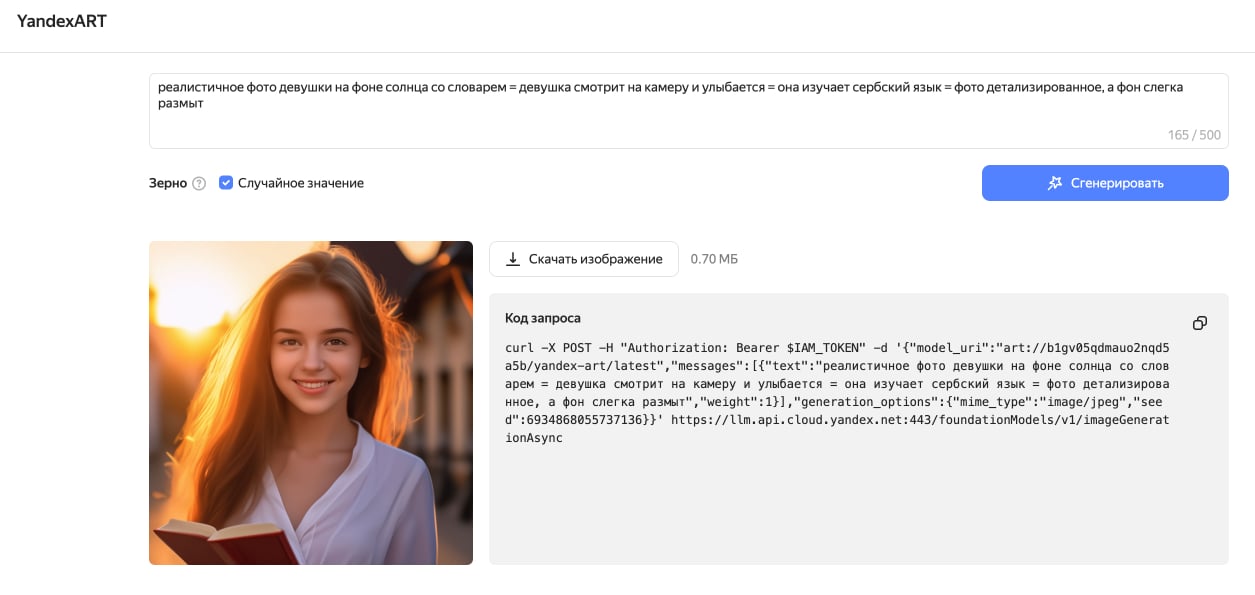
Task: Click the copy request code icon
Action: pyautogui.click(x=1199, y=323)
